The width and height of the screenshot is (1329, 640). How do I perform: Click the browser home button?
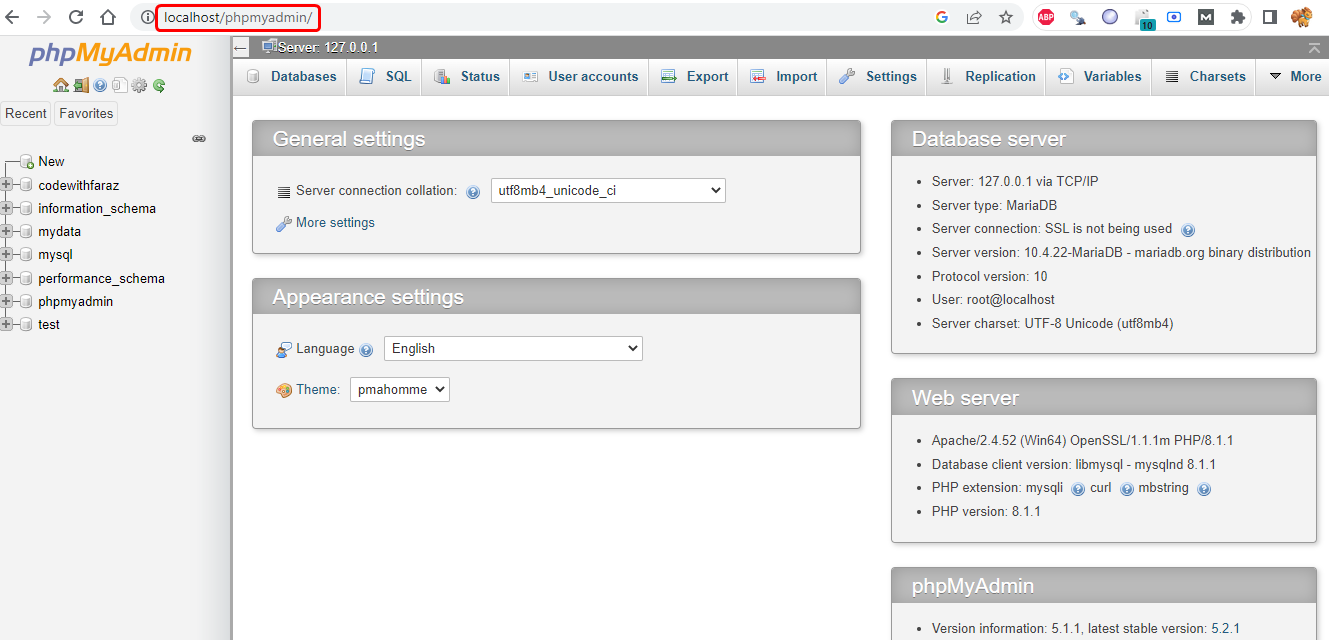pos(108,17)
